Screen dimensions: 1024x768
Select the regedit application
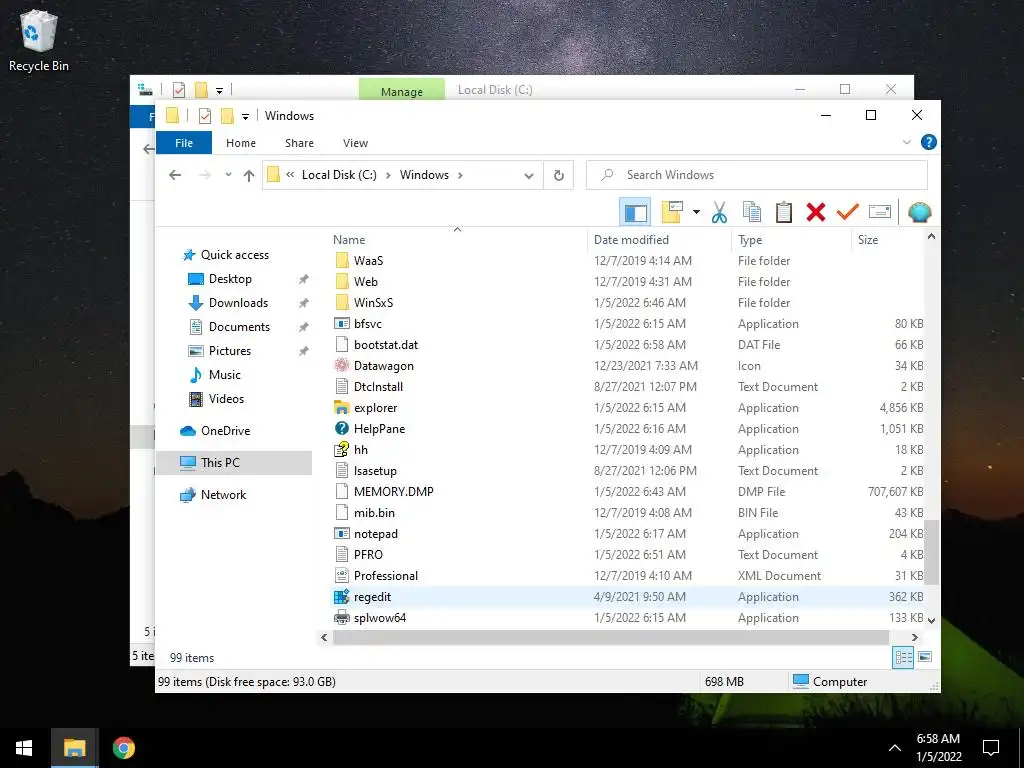pyautogui.click(x=372, y=597)
